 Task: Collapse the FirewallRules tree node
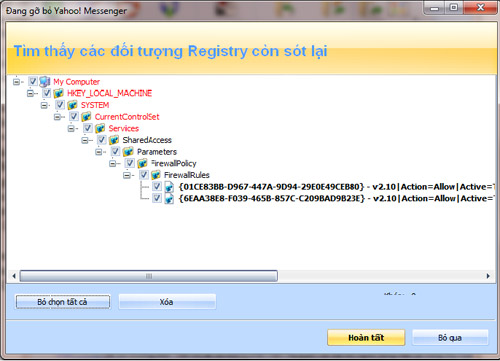click(x=127, y=175)
